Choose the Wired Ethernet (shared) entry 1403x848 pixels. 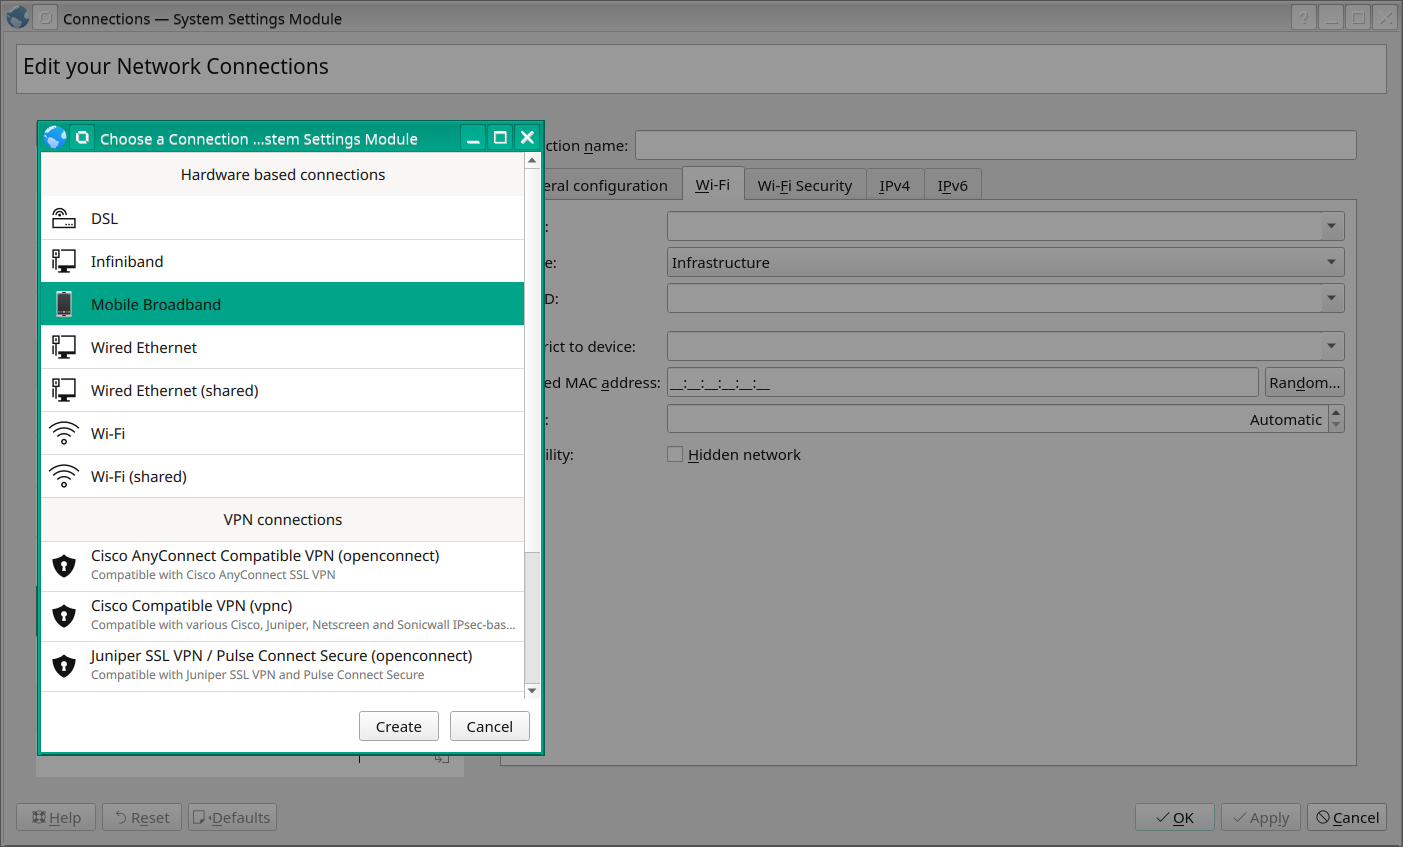tap(282, 390)
